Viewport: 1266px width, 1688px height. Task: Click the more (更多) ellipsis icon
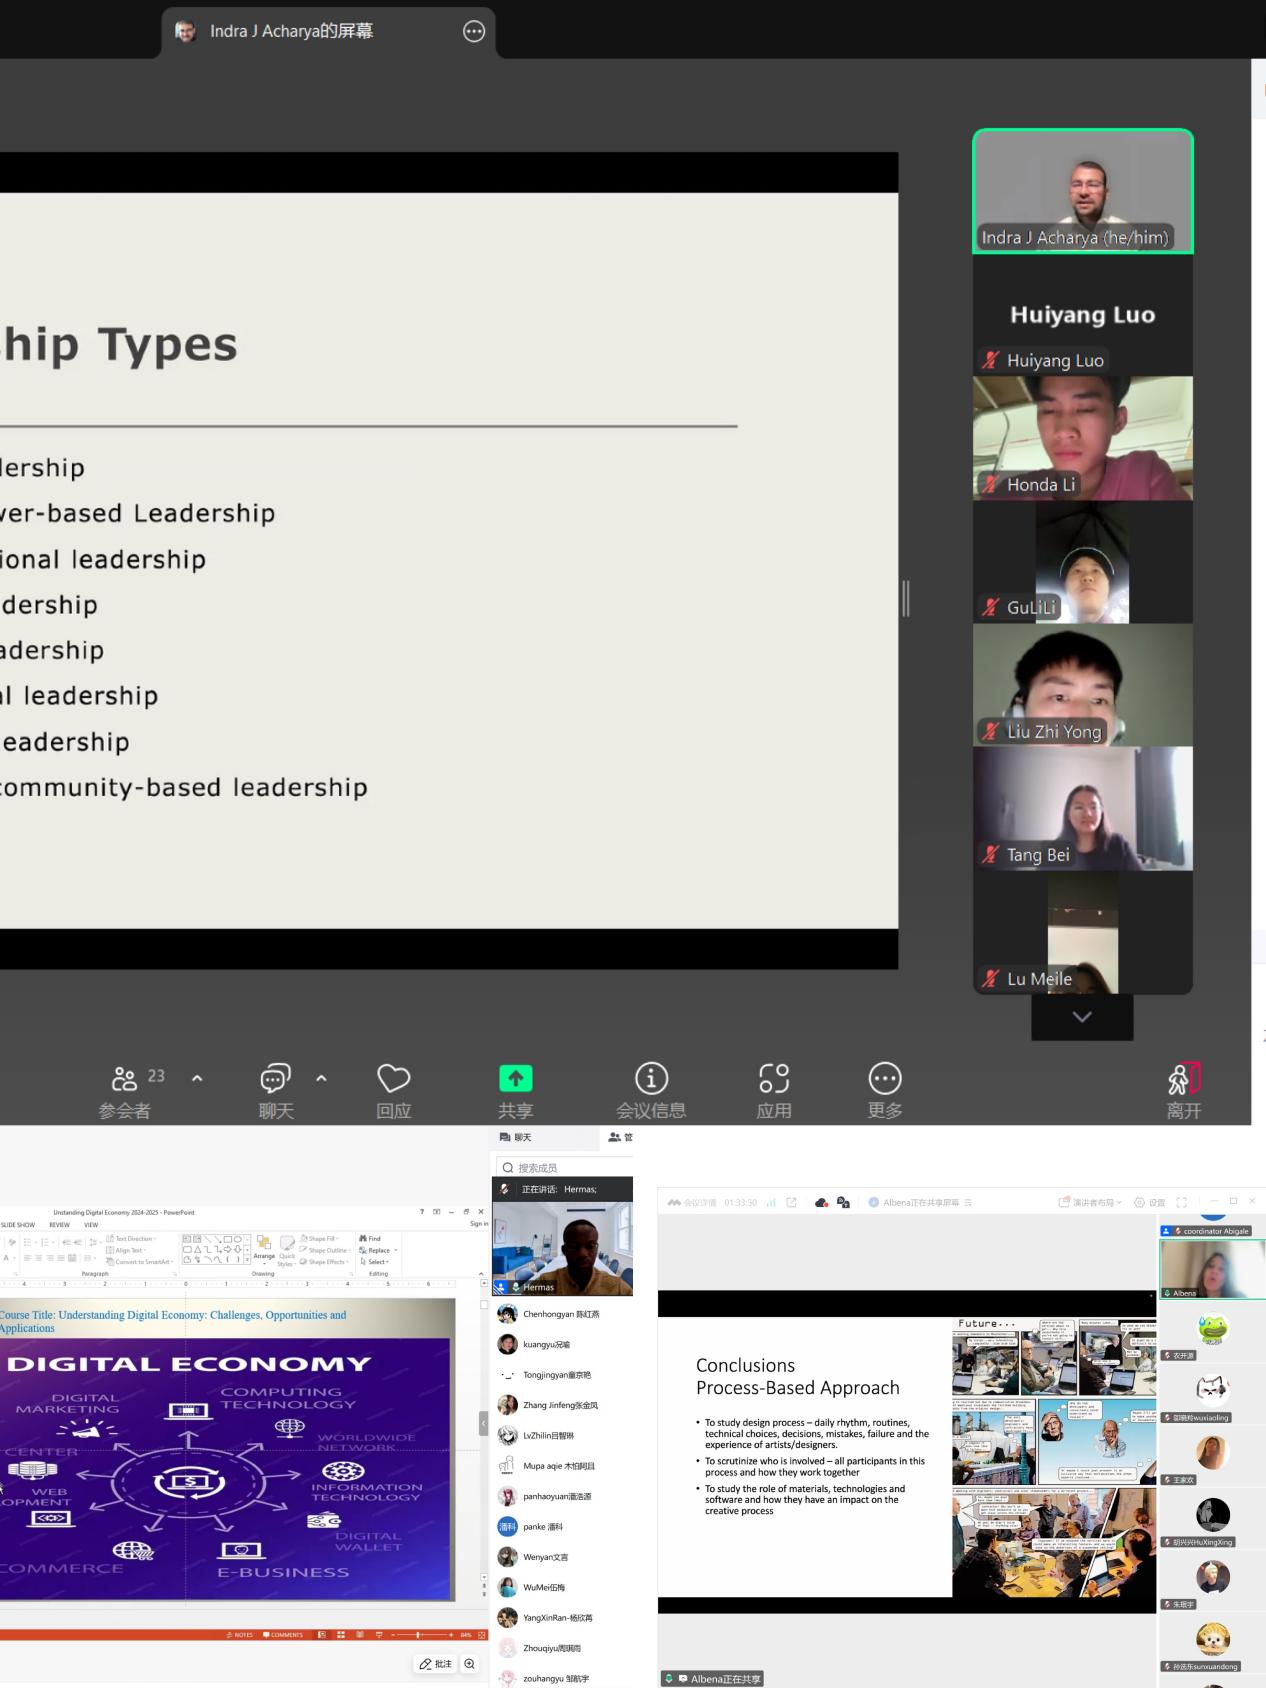pyautogui.click(x=884, y=1080)
